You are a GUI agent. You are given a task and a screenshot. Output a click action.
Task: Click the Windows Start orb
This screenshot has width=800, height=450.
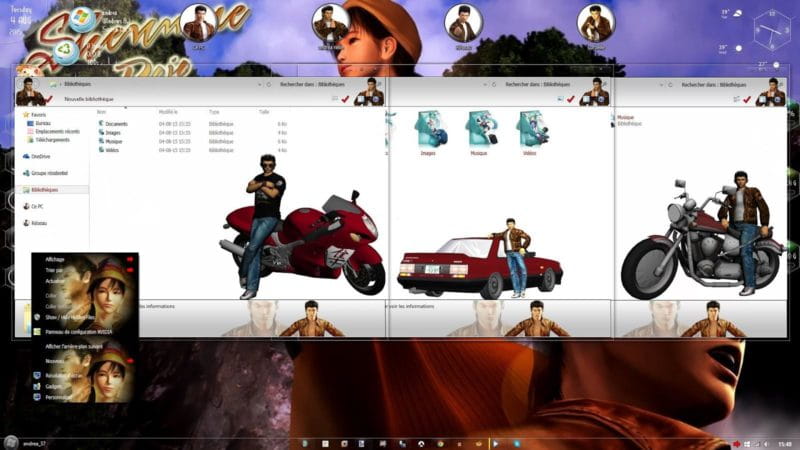(x=11, y=442)
